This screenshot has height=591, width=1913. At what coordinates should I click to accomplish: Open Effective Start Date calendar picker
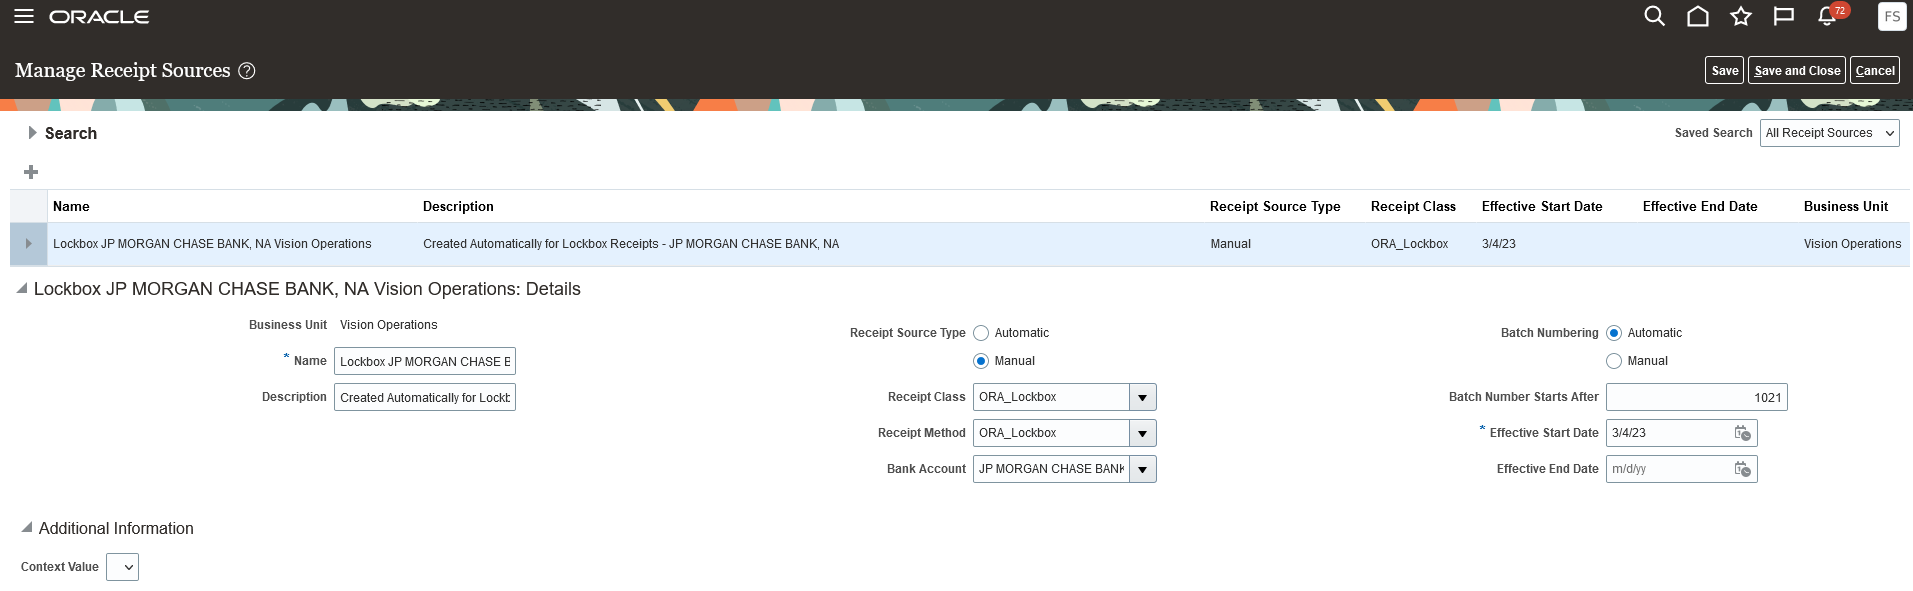(x=1743, y=433)
